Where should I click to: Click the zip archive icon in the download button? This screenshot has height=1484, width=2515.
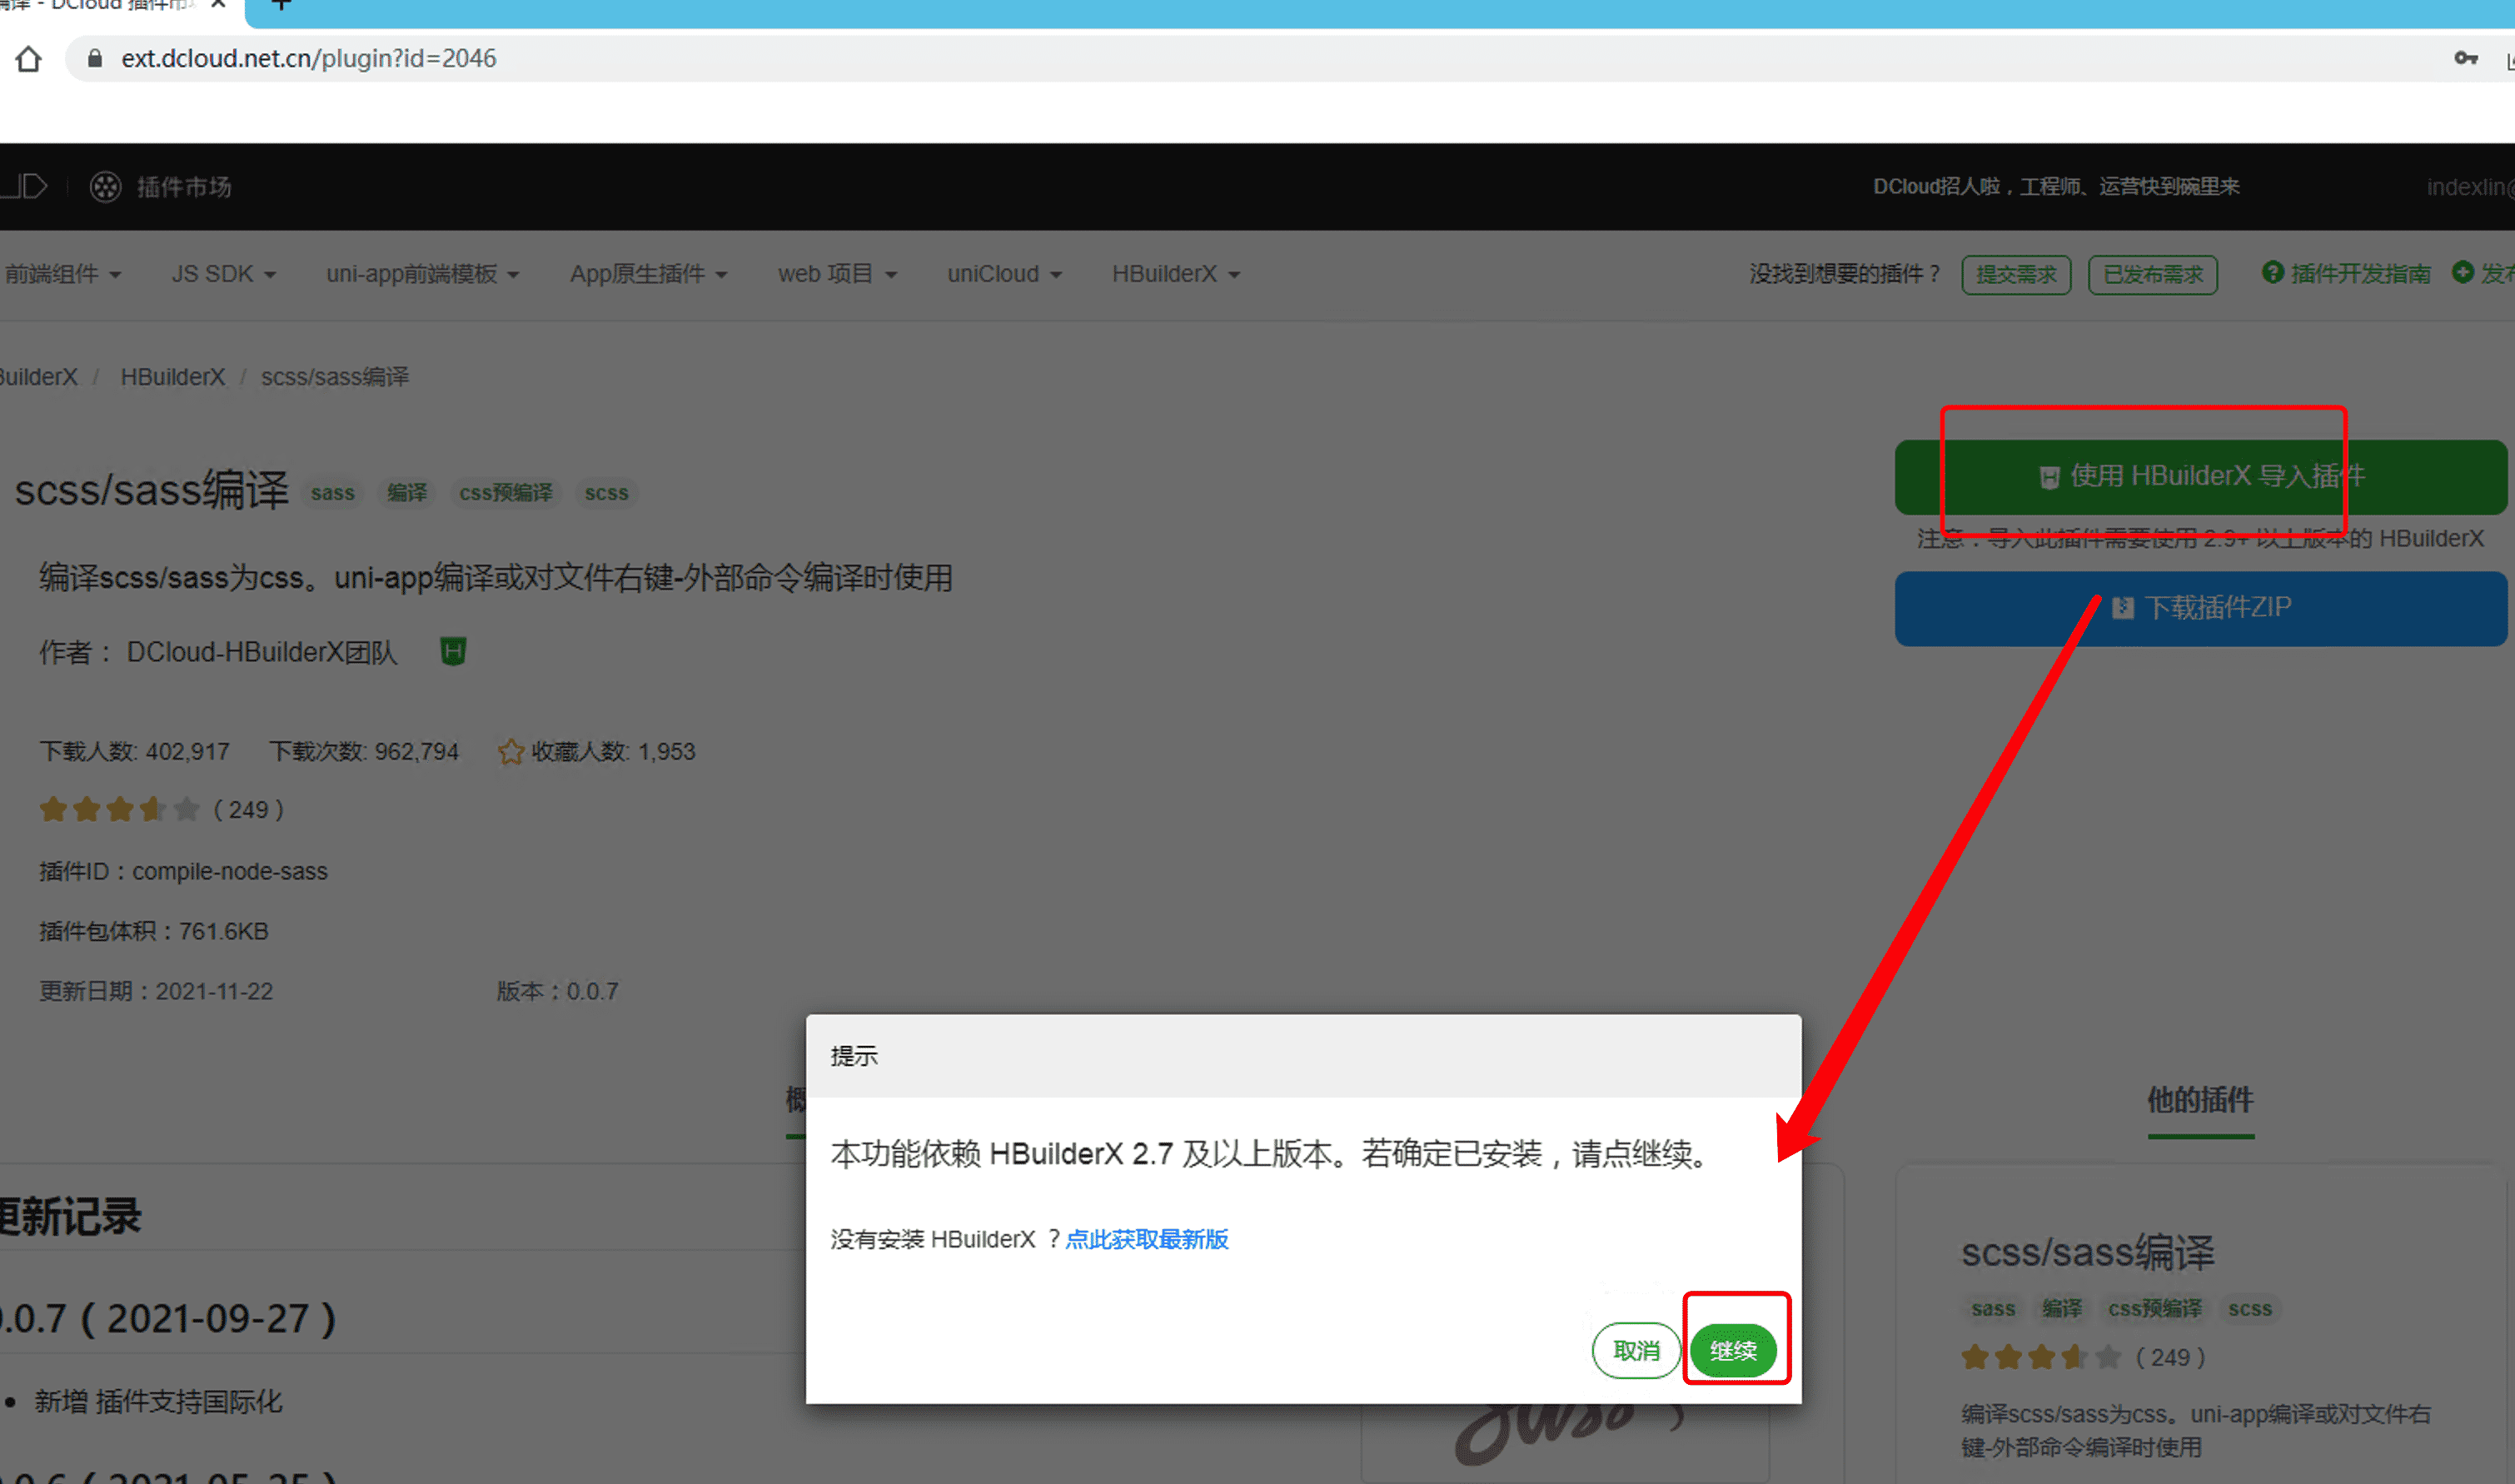point(2122,608)
